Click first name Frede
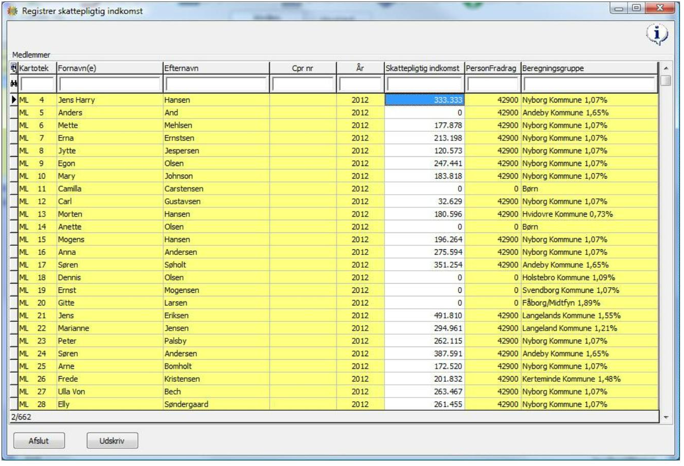 click(x=68, y=379)
